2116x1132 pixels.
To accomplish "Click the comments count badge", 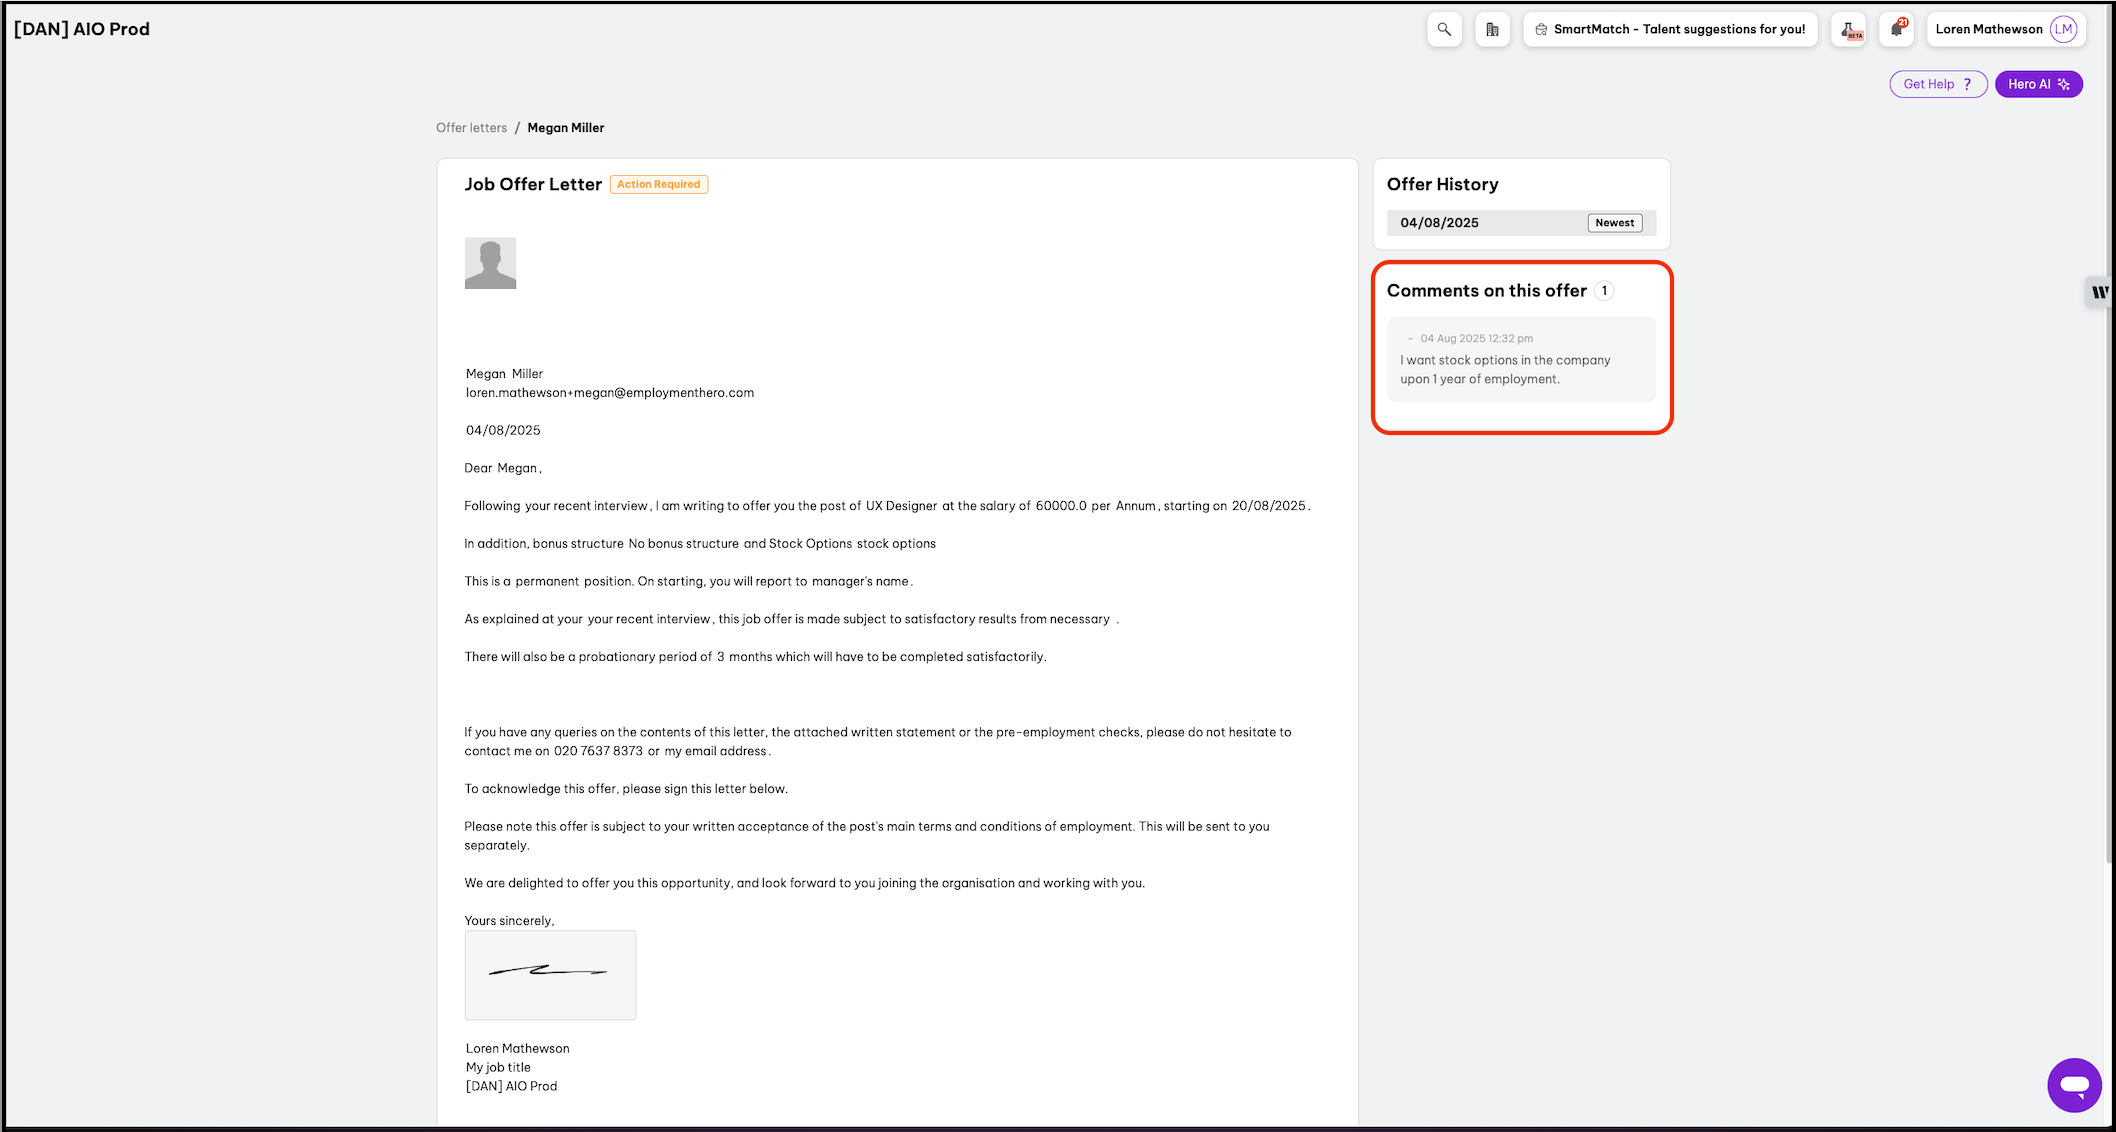I will pos(1604,291).
